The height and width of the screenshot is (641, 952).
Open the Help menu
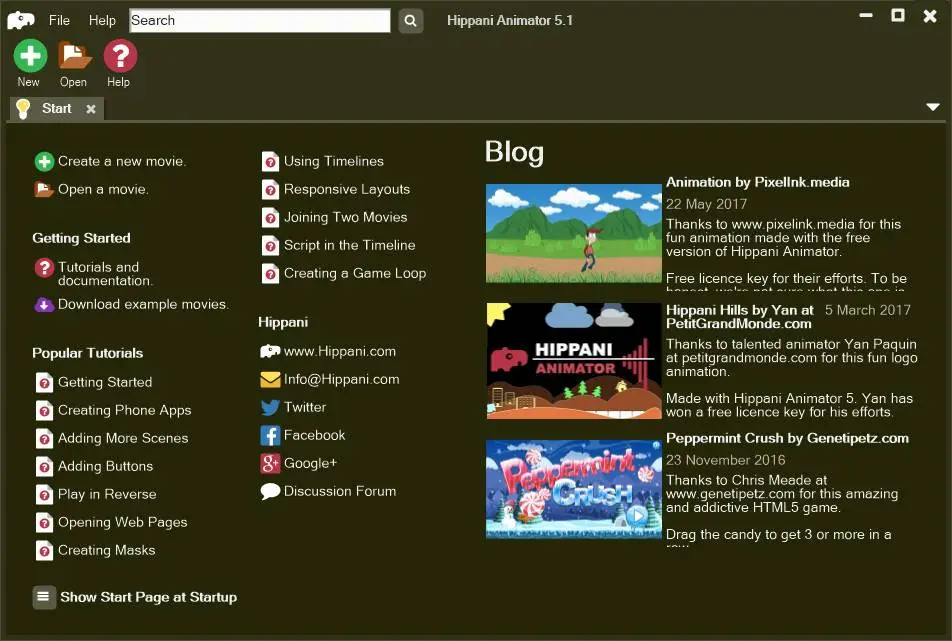pos(102,21)
